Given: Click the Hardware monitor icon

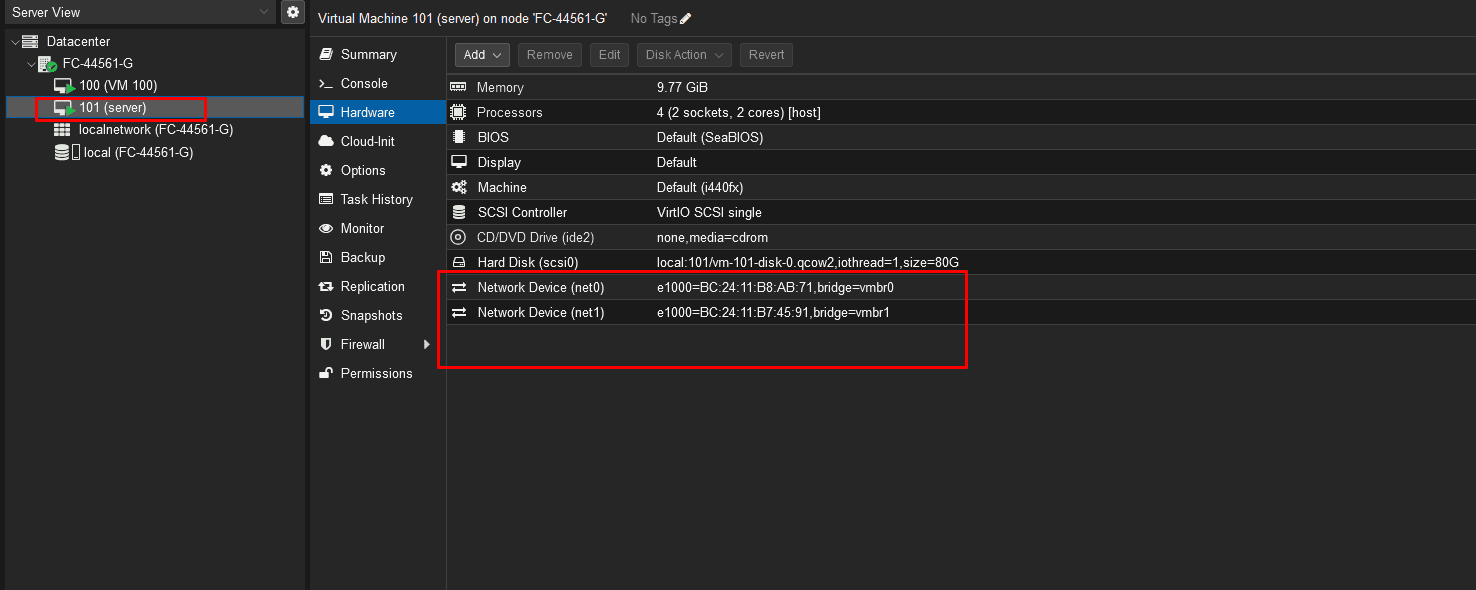Looking at the screenshot, I should tap(325, 113).
